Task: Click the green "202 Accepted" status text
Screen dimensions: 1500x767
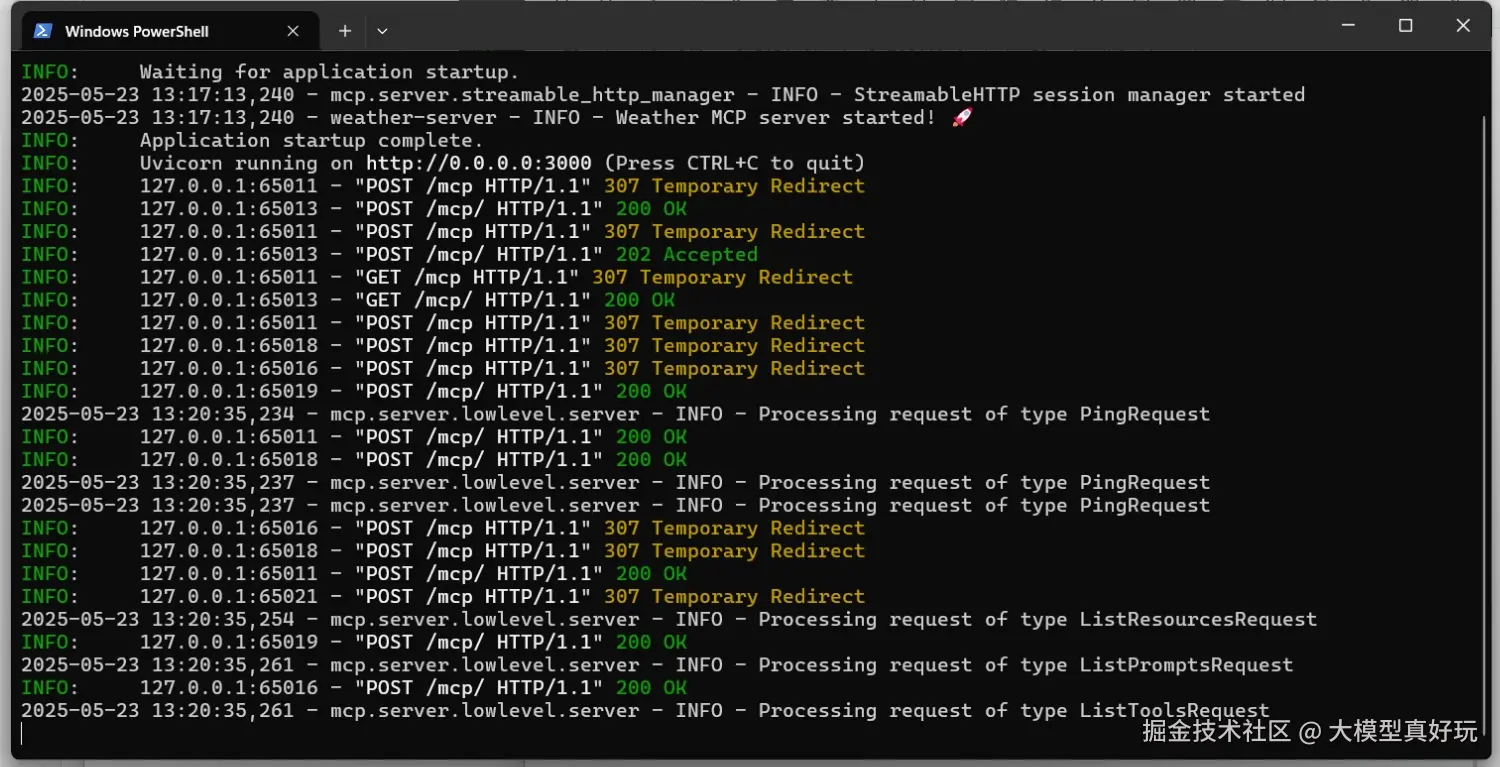Action: 686,255
